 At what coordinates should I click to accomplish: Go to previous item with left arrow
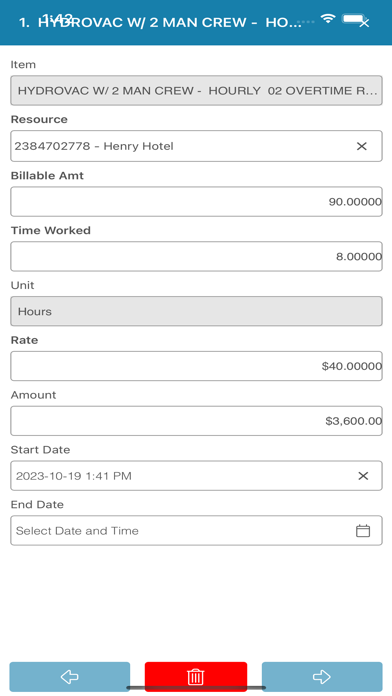click(x=70, y=677)
